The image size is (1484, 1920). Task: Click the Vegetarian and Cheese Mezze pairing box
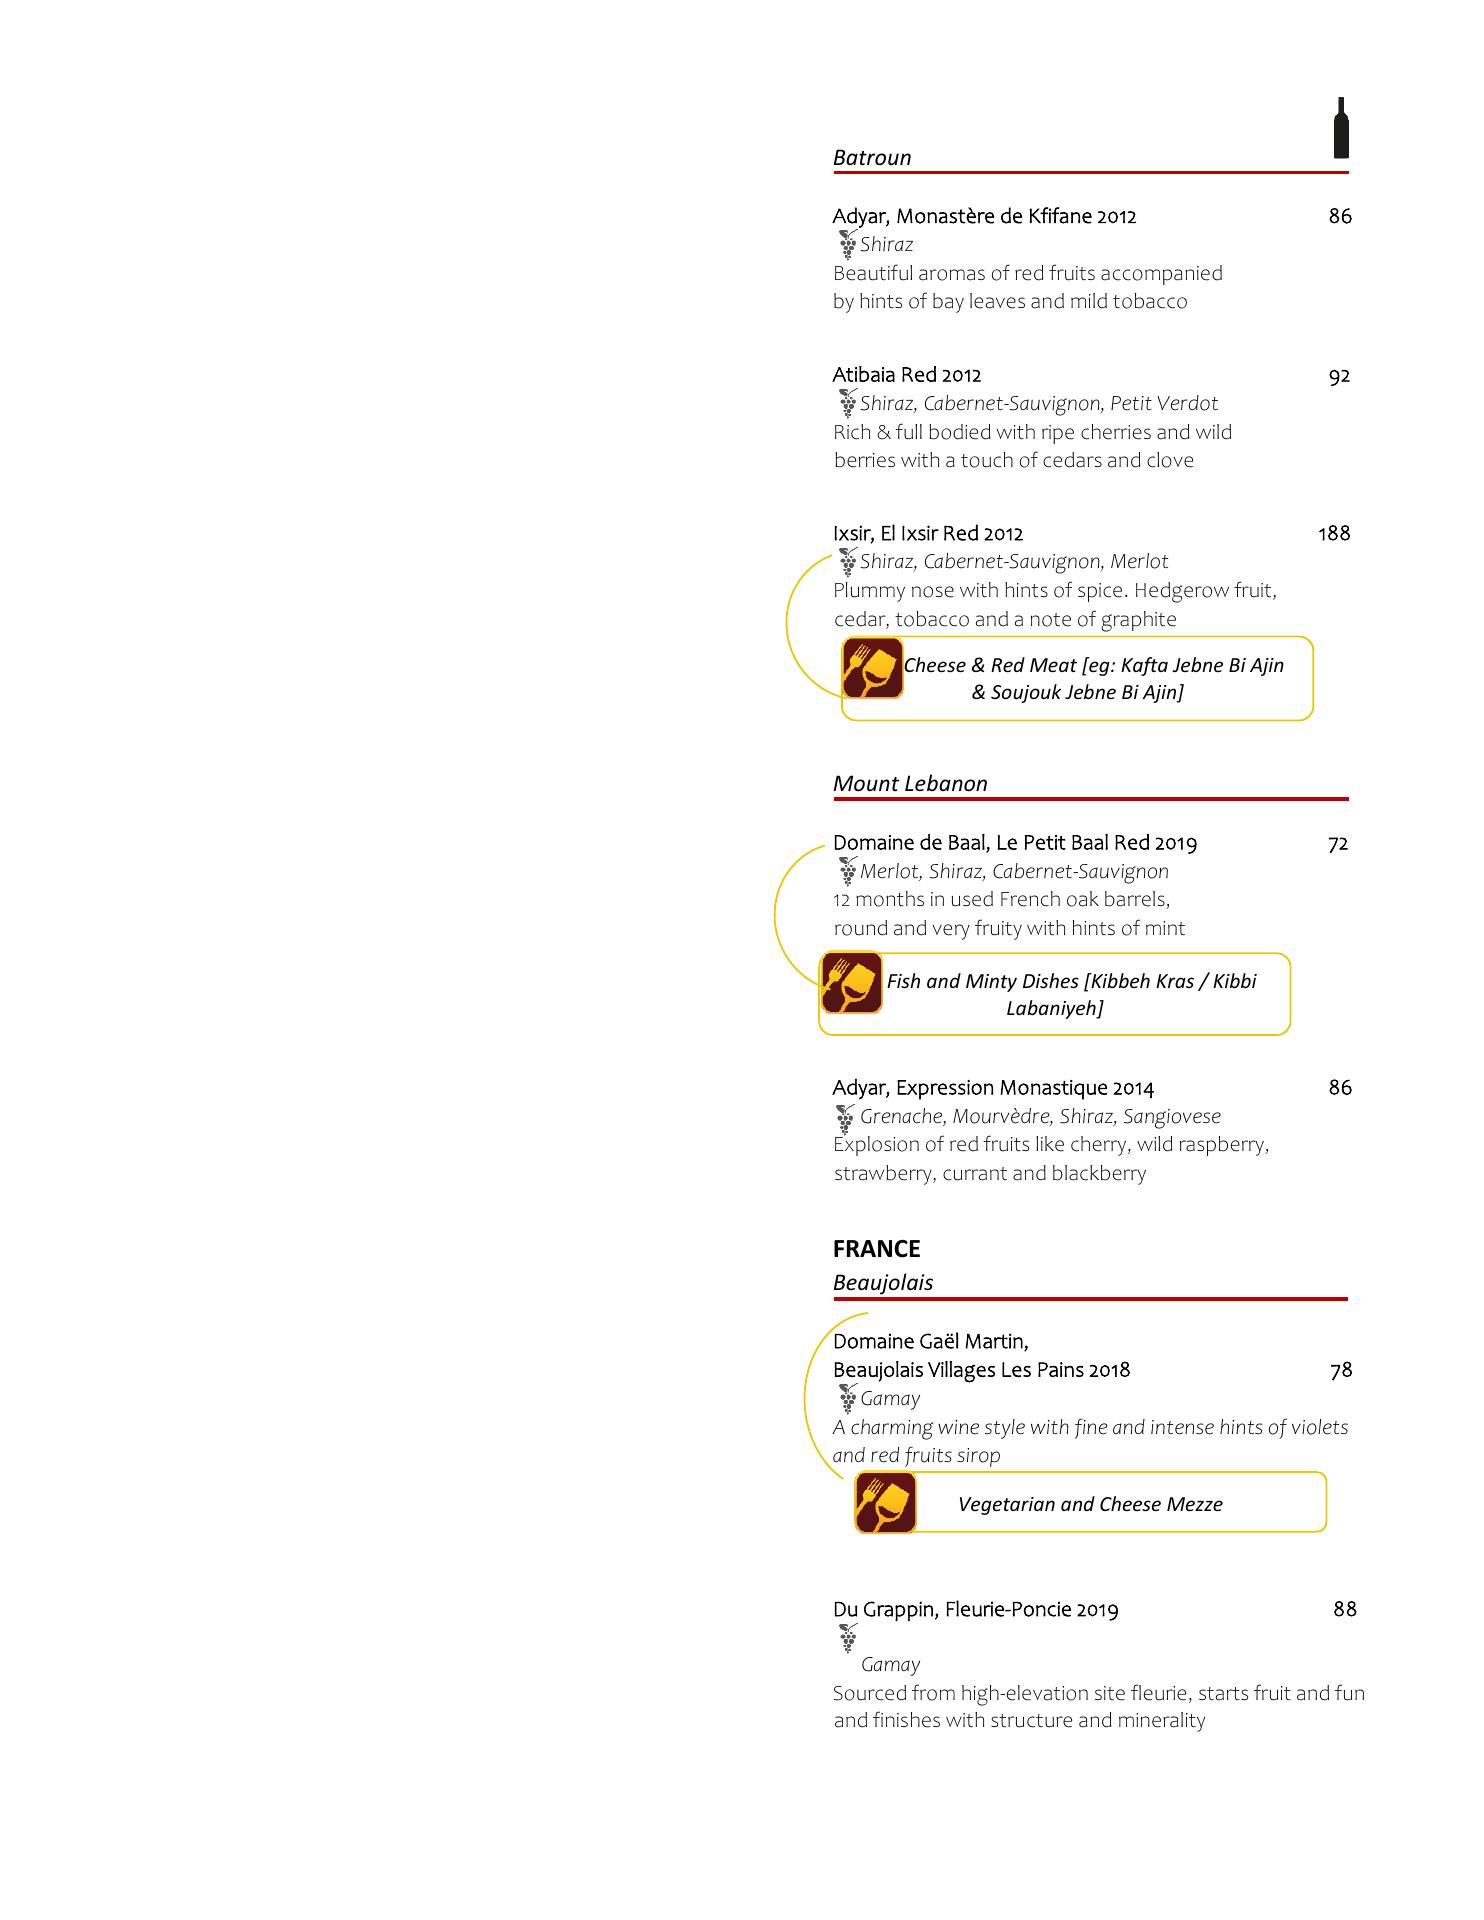coord(1090,1502)
